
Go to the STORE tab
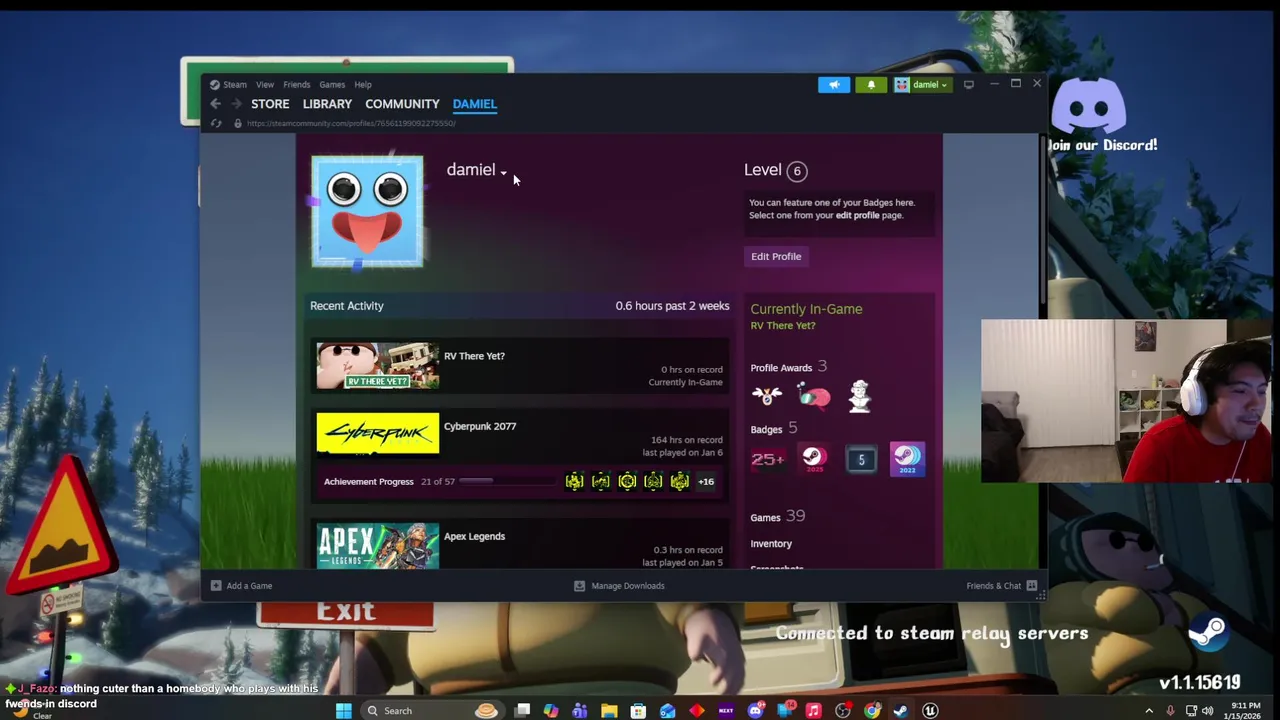[x=270, y=104]
